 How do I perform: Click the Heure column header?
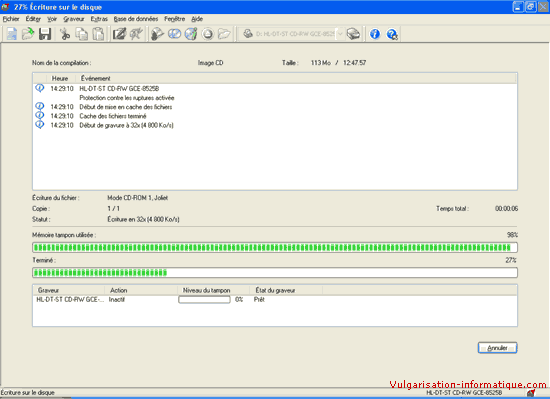pyautogui.click(x=60, y=79)
